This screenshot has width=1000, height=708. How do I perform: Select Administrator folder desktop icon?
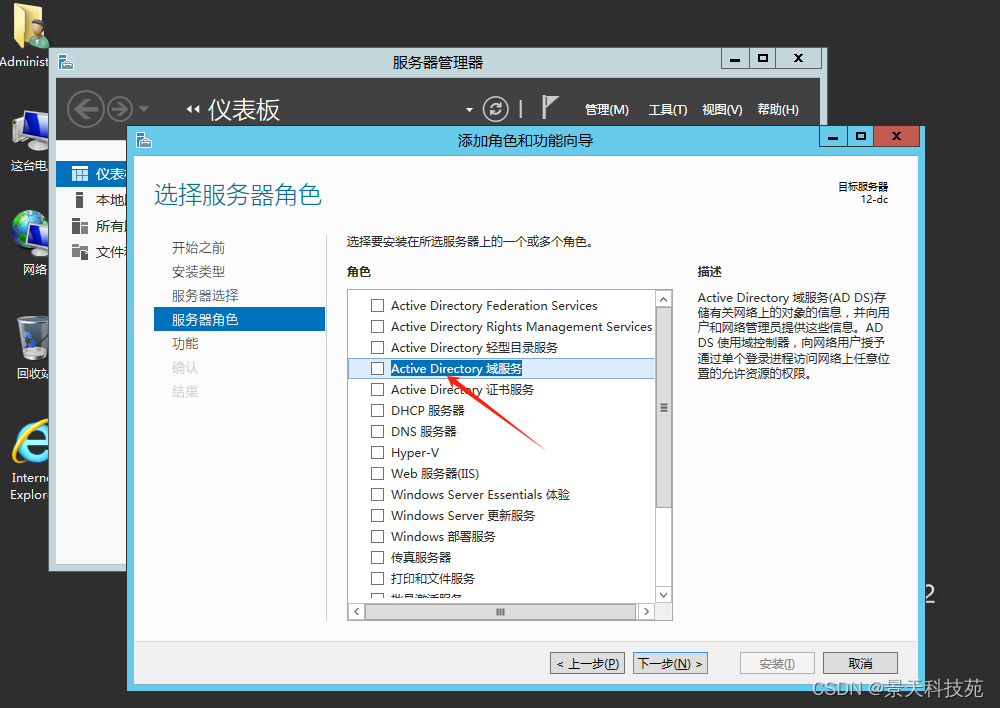pos(29,26)
